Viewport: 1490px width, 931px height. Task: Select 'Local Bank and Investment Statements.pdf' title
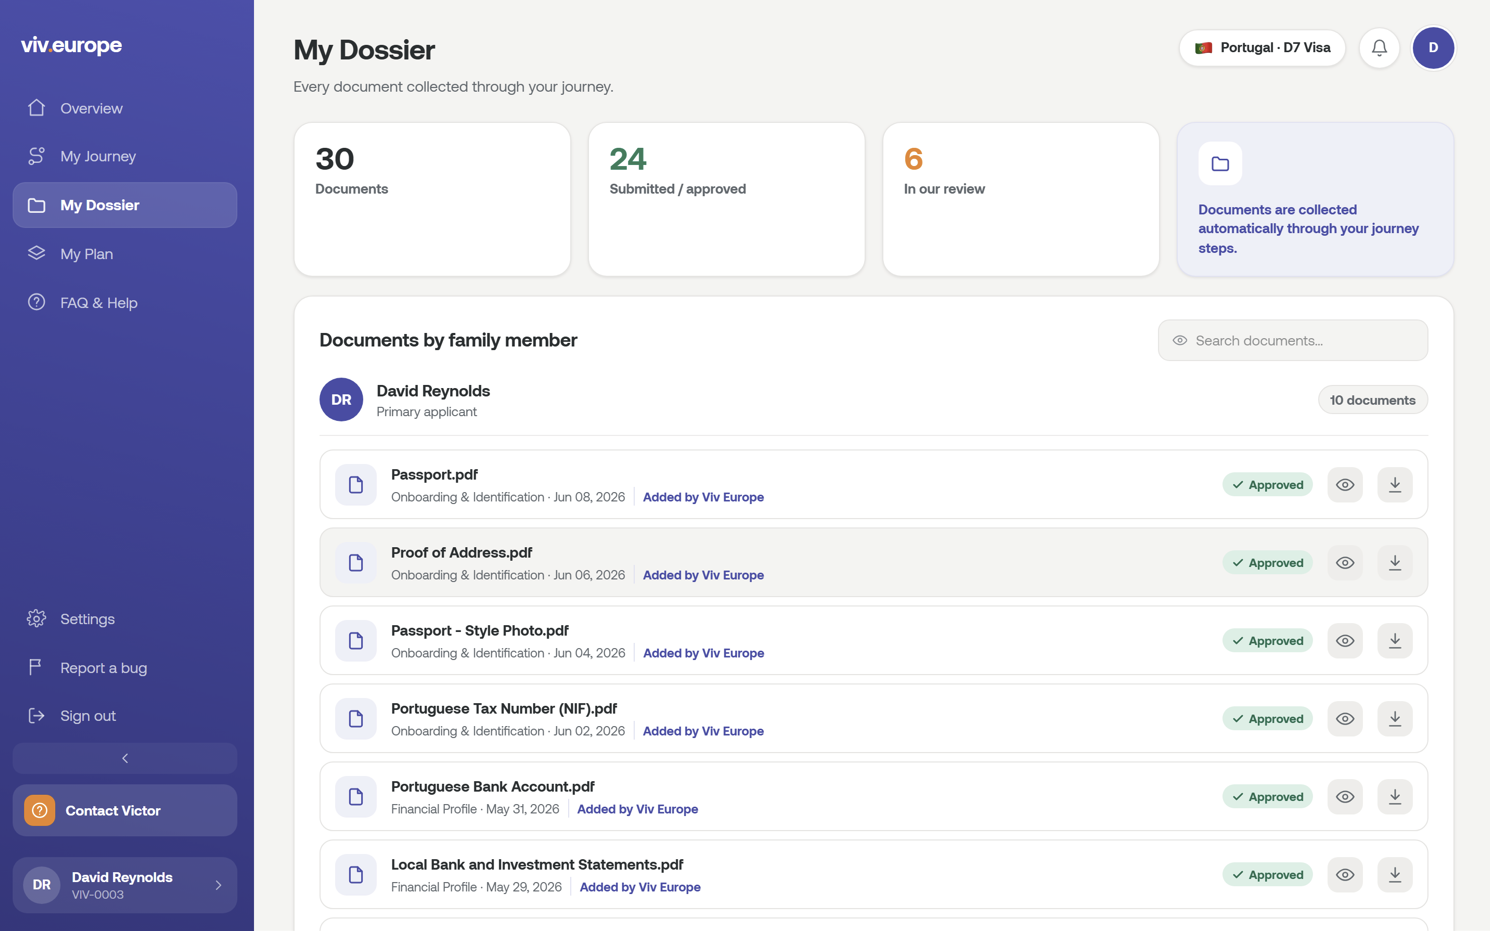(537, 865)
